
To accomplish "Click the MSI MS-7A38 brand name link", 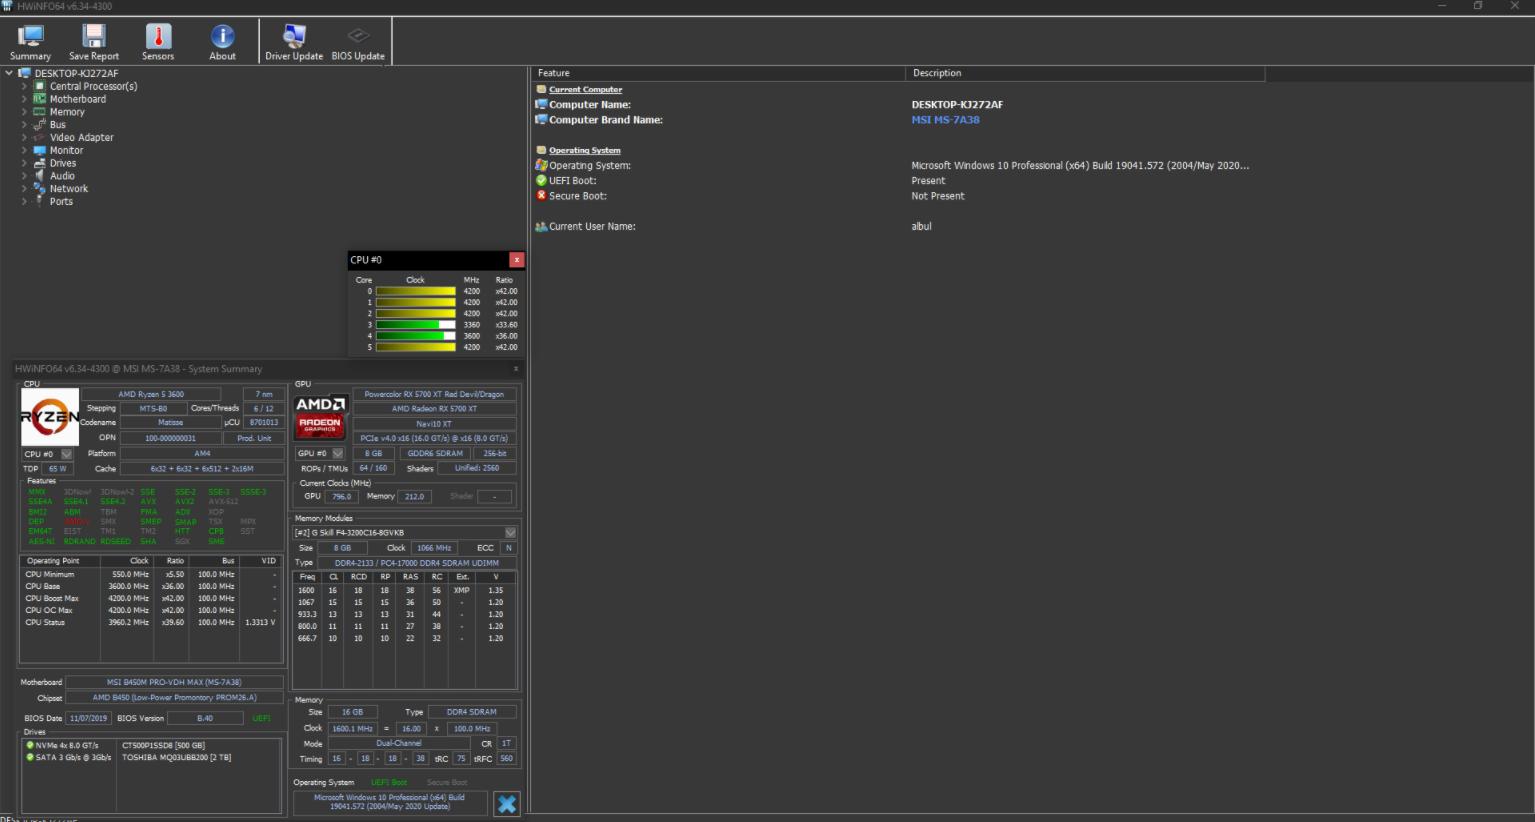I will 945,119.
